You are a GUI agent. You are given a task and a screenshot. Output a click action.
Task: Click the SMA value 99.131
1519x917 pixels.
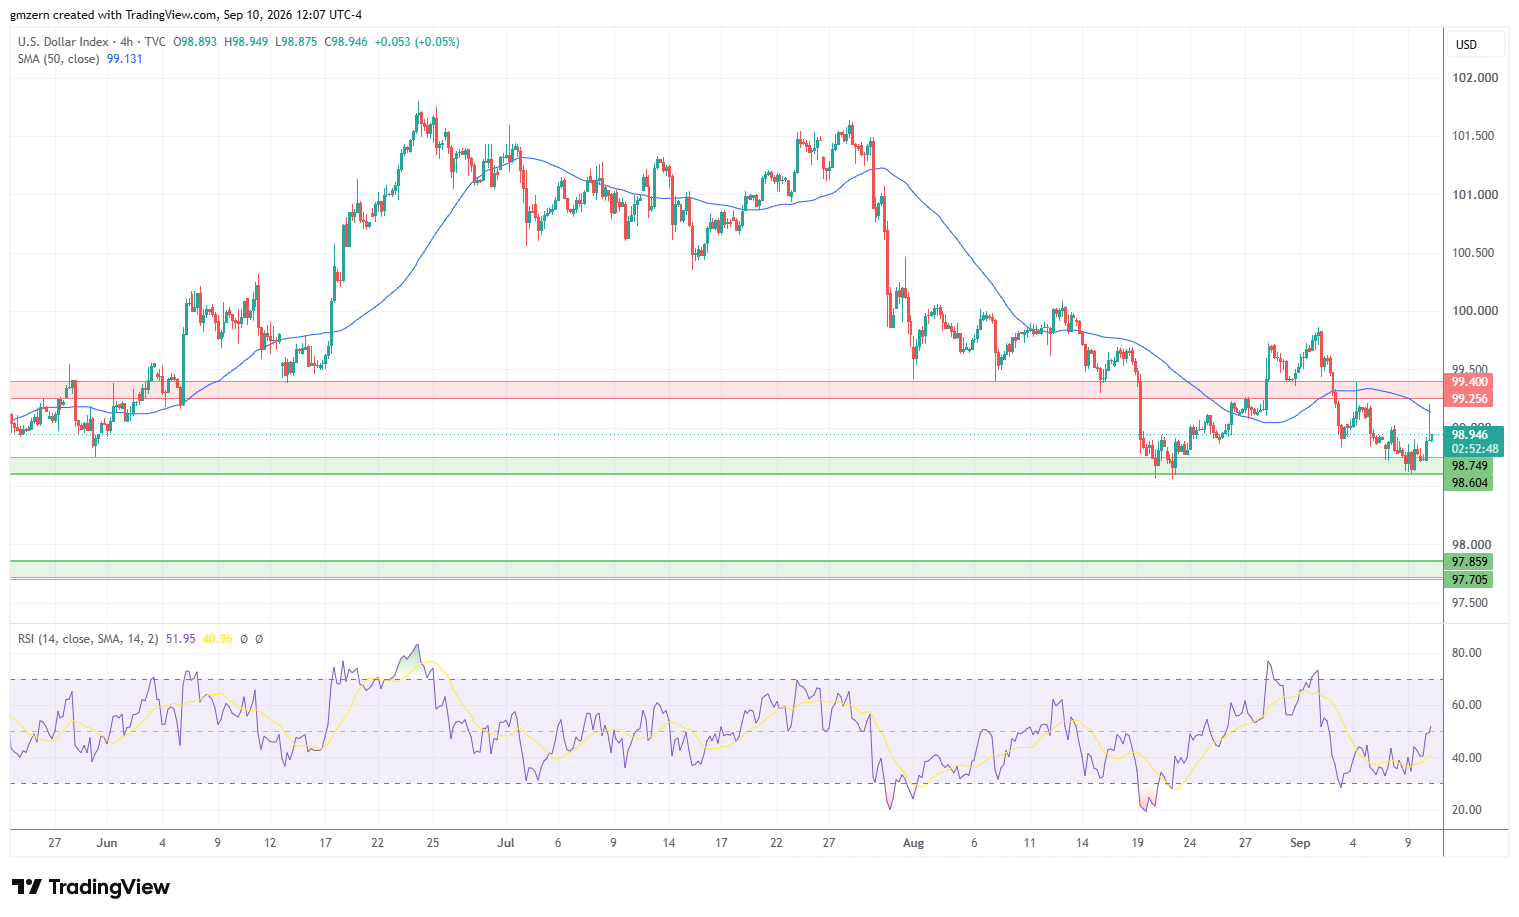tap(125, 59)
